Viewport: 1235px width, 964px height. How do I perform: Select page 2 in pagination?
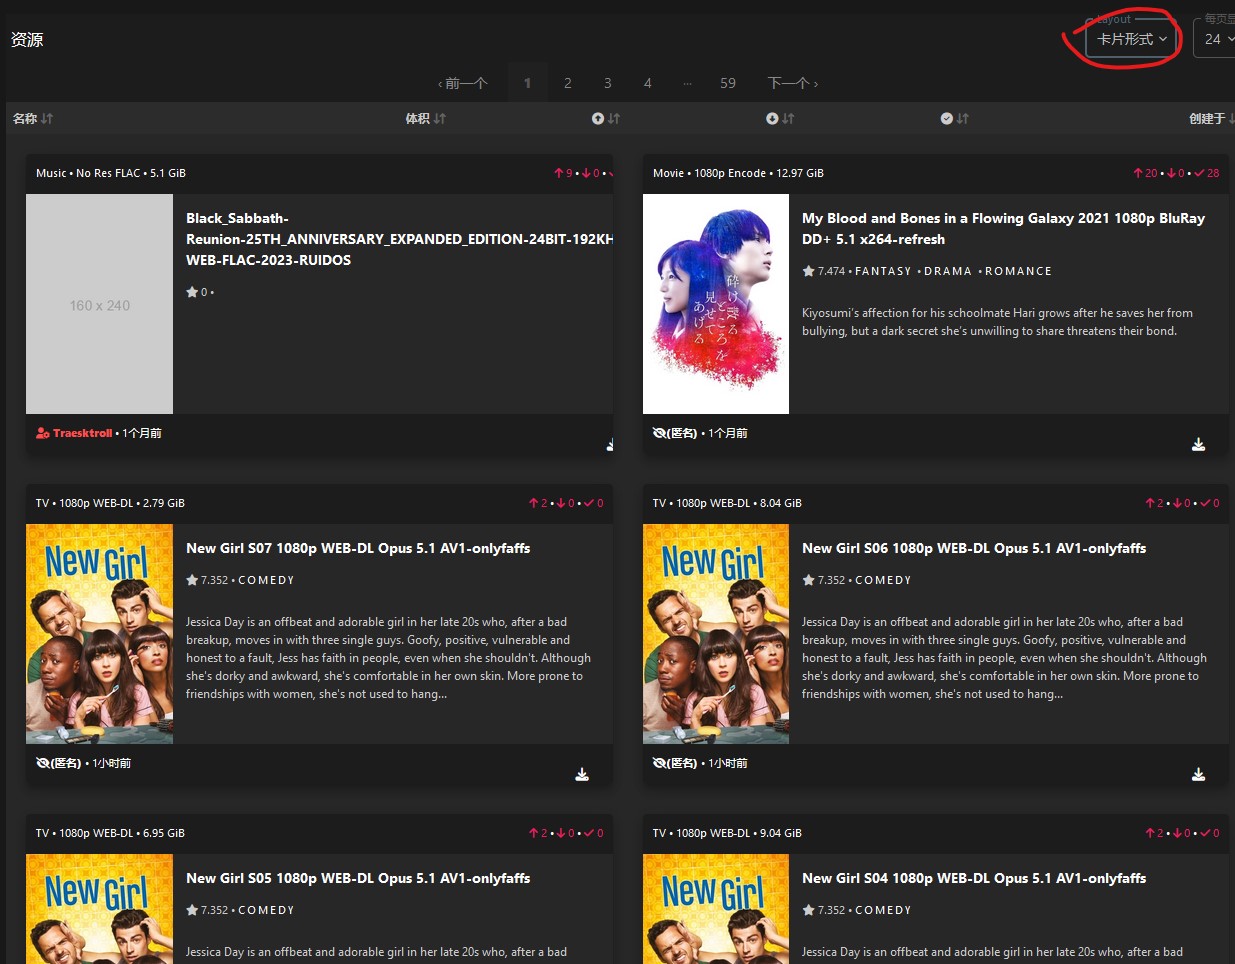(567, 83)
